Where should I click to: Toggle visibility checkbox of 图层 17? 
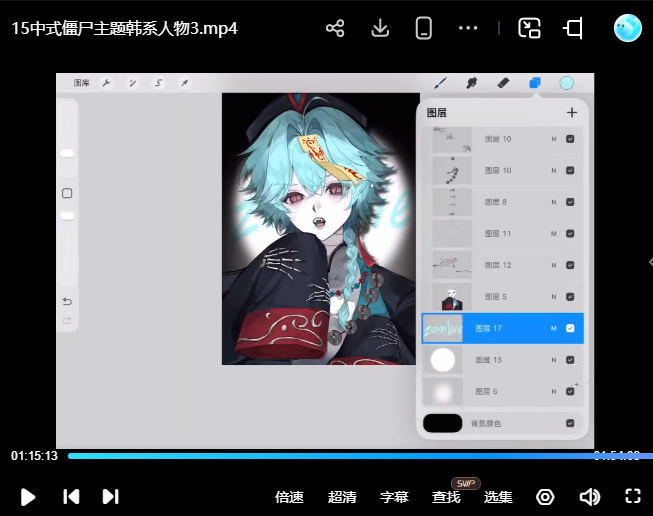pos(570,328)
